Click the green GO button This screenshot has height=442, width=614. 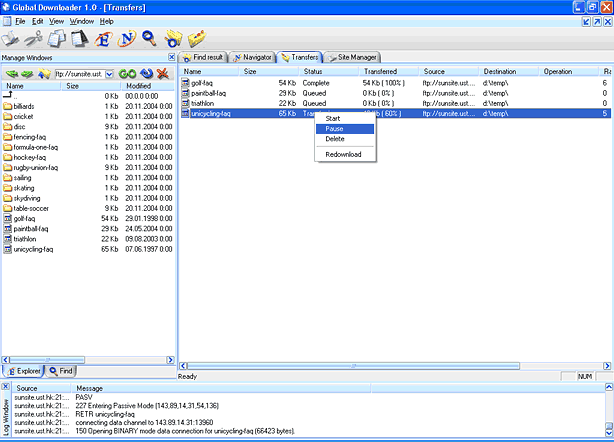[127, 74]
